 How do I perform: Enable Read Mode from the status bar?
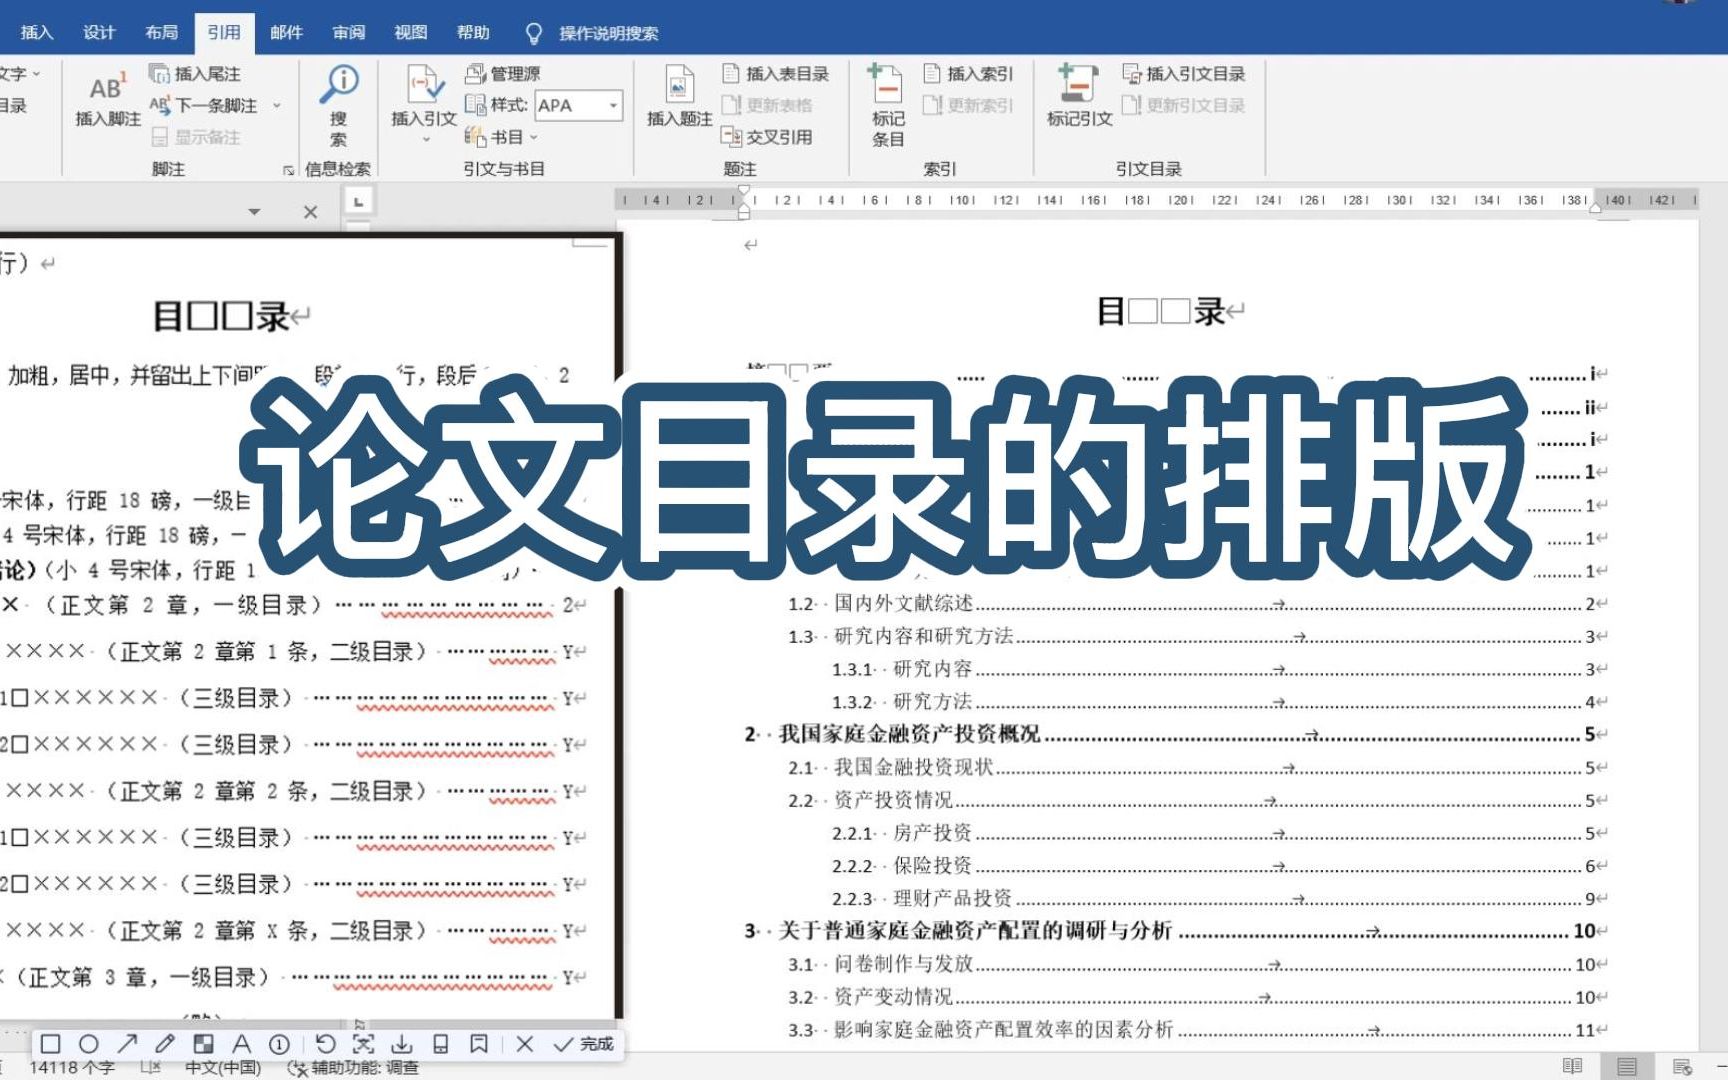(1572, 1065)
